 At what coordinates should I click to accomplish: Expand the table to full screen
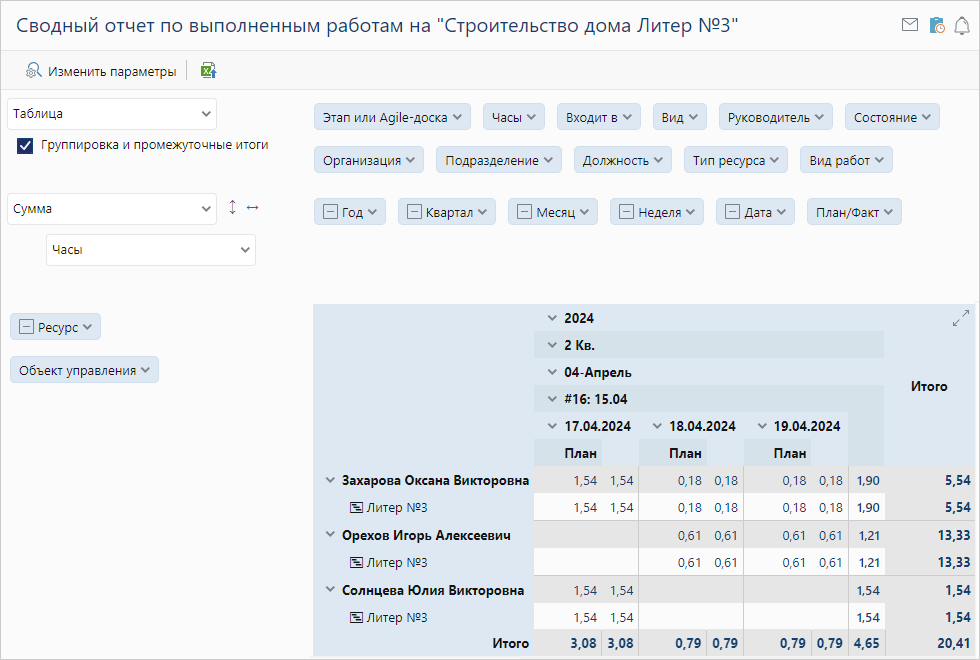[960, 319]
